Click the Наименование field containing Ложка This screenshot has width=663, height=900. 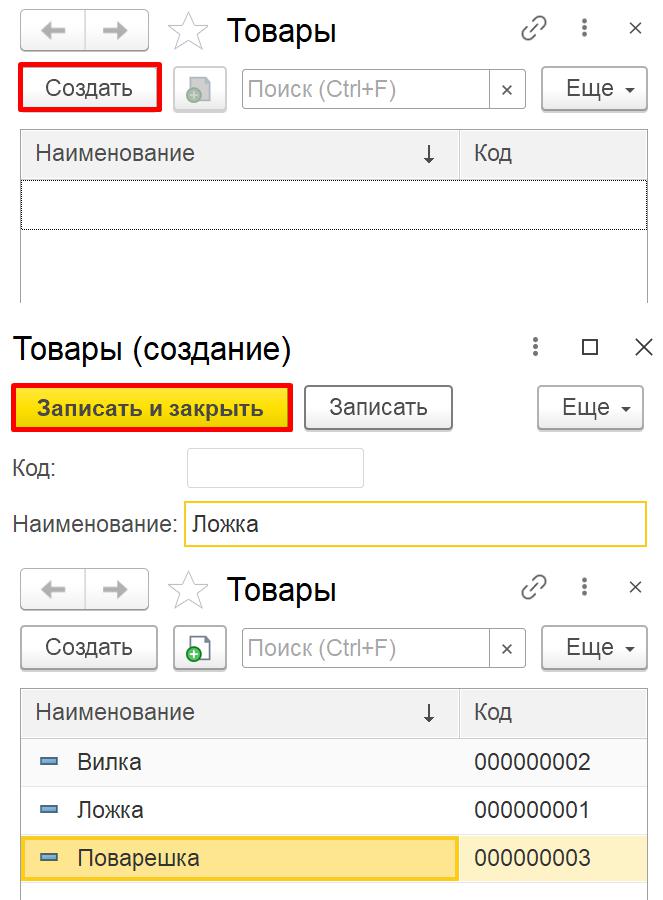point(415,524)
